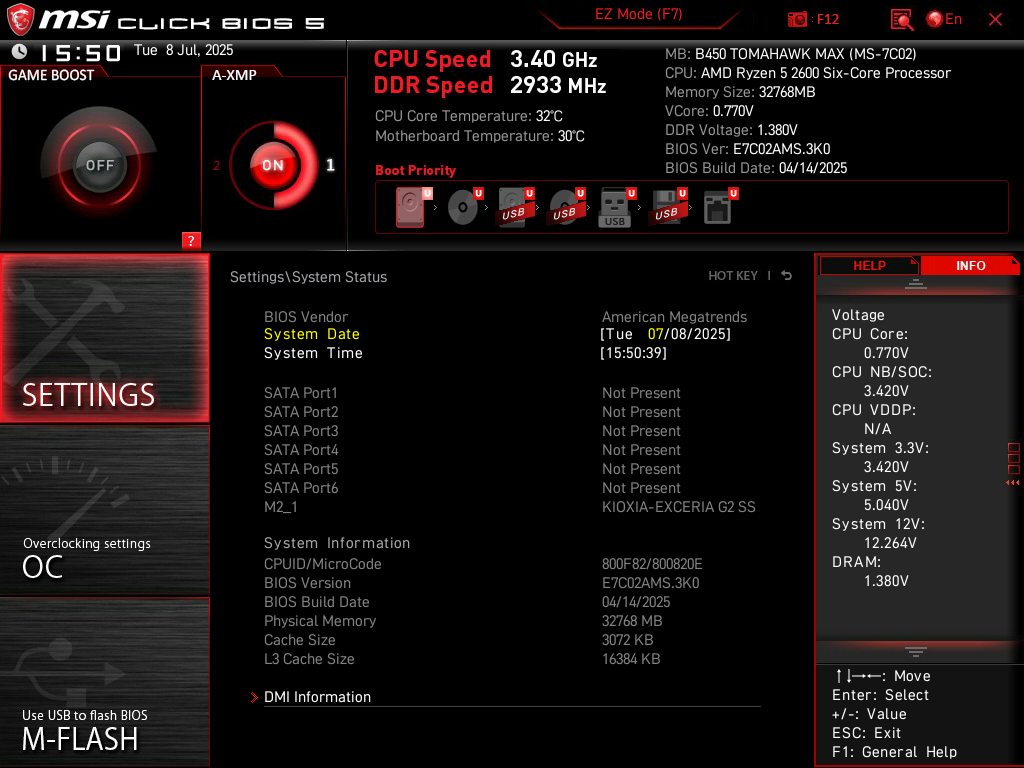Toggle the A-XMP switch currently ON
Viewport: 1024px width, 768px height.
coord(272,165)
